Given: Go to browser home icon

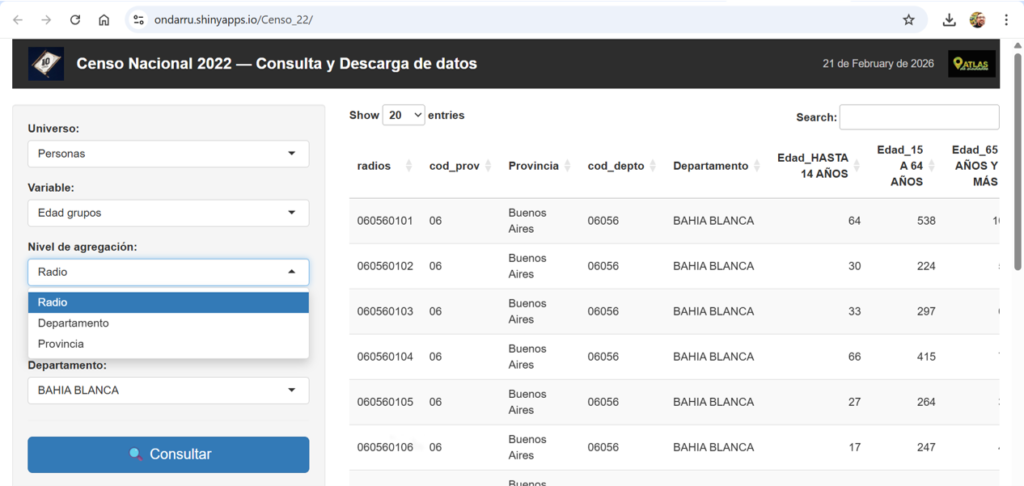Looking at the screenshot, I should click(104, 19).
